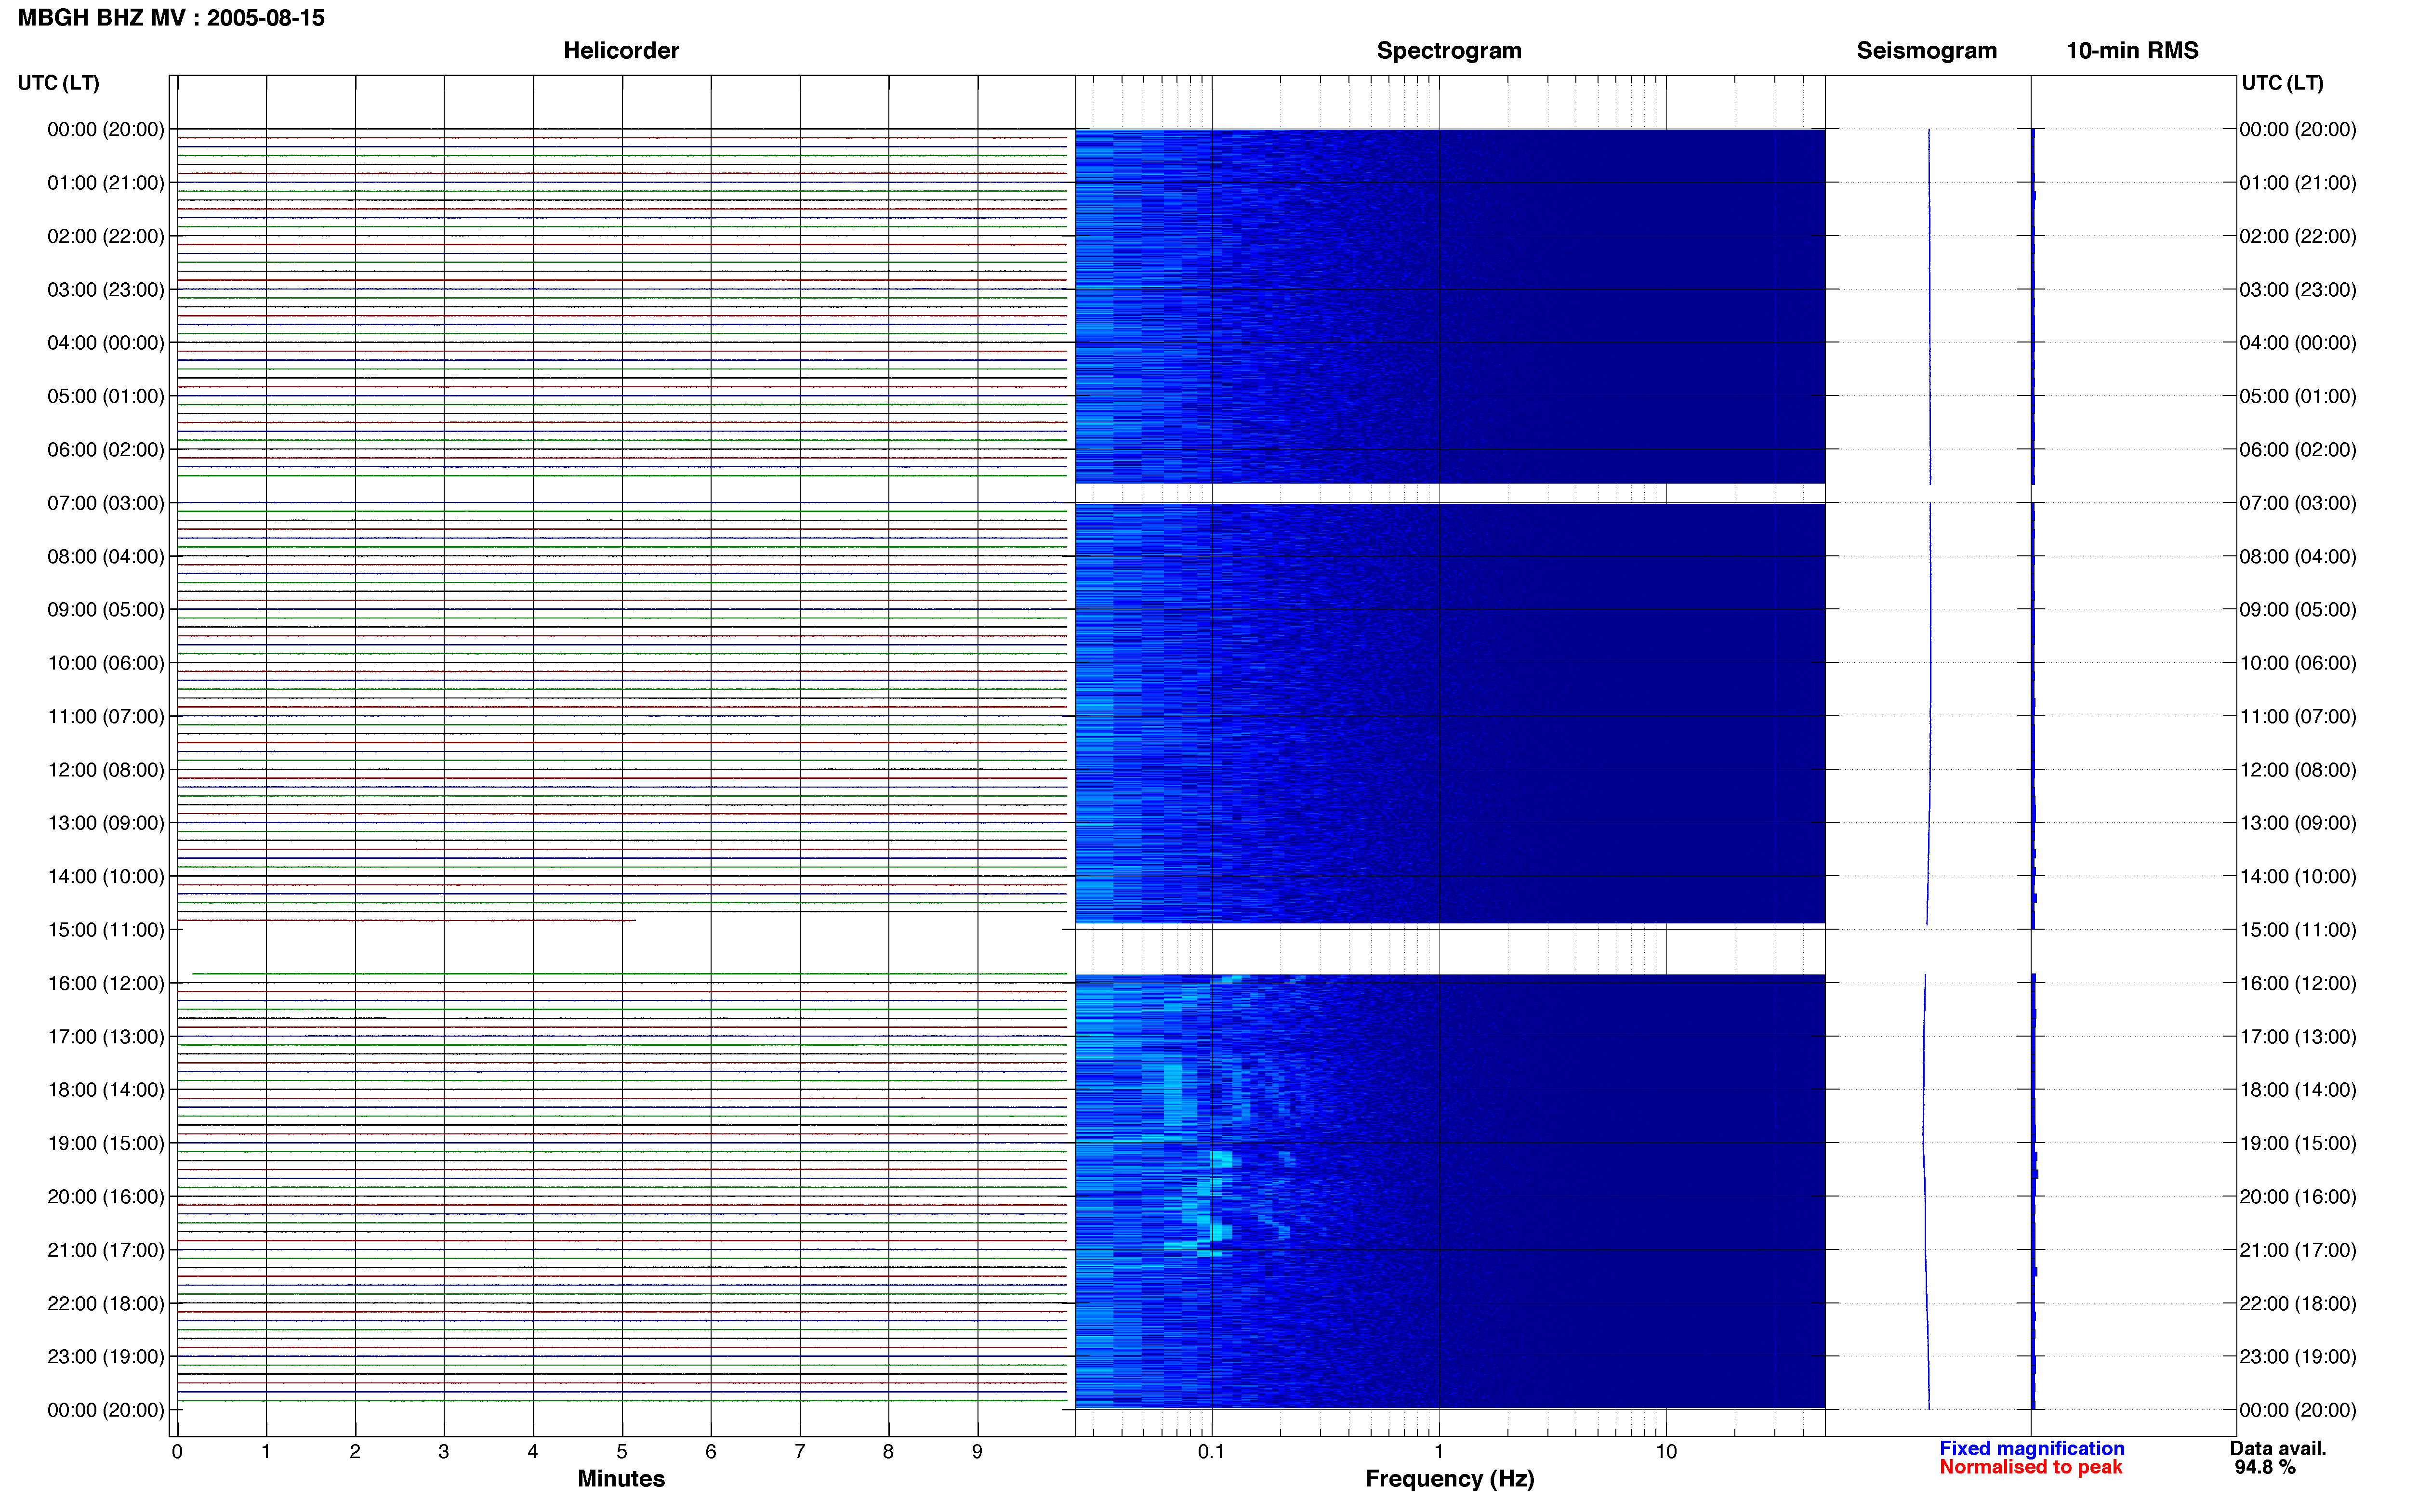Viewport: 2418px width, 1512px height.
Task: Select left time label 15:00 (11:00)
Action: [x=105, y=930]
